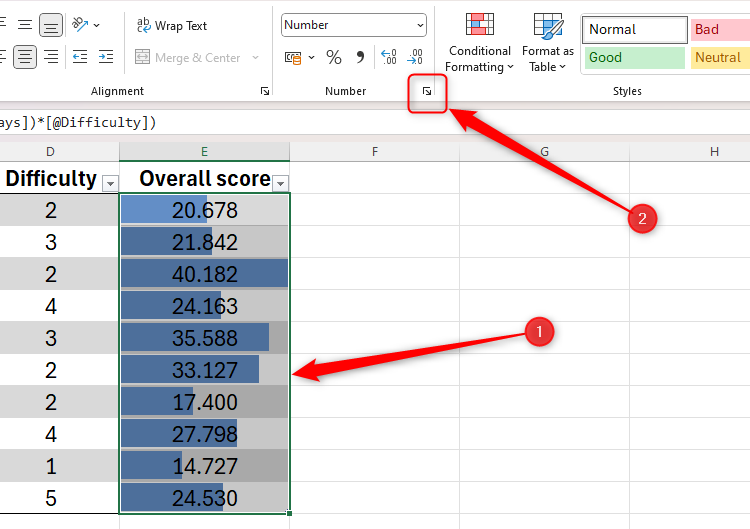Open the Difficulty column filter dropdown
The image size is (750, 529).
point(110,183)
